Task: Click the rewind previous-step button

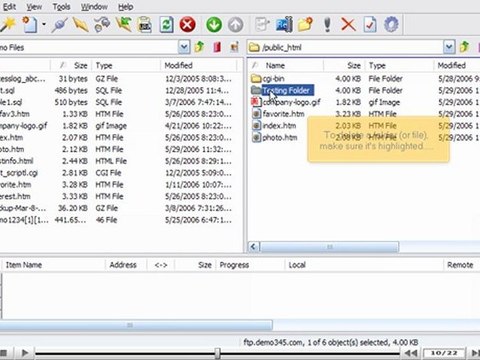Action: pyautogui.click(x=411, y=353)
